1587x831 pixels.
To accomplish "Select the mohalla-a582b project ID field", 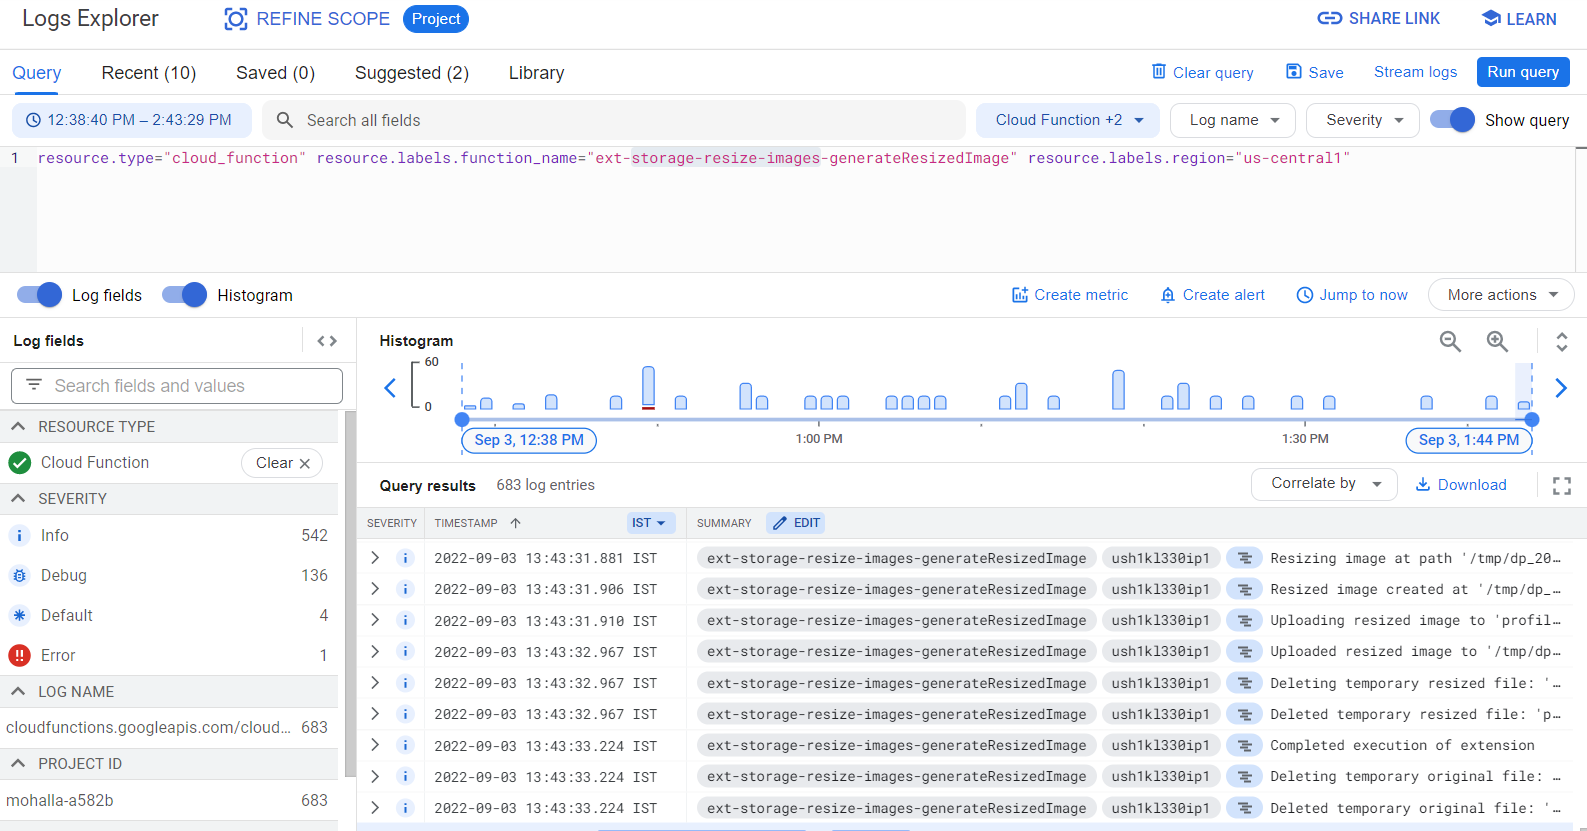I will (x=169, y=800).
